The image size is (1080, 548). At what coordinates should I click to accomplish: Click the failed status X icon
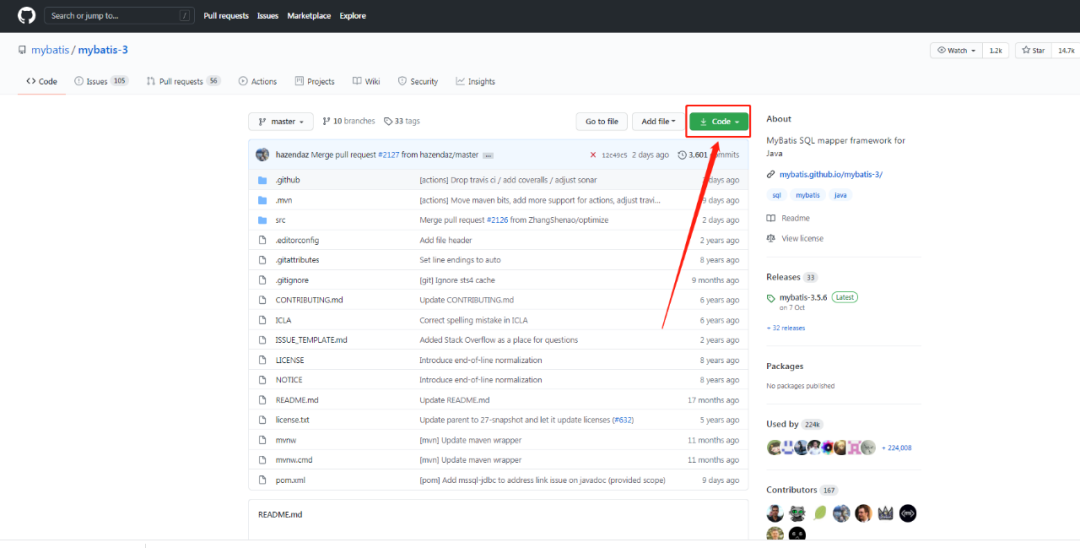point(593,155)
